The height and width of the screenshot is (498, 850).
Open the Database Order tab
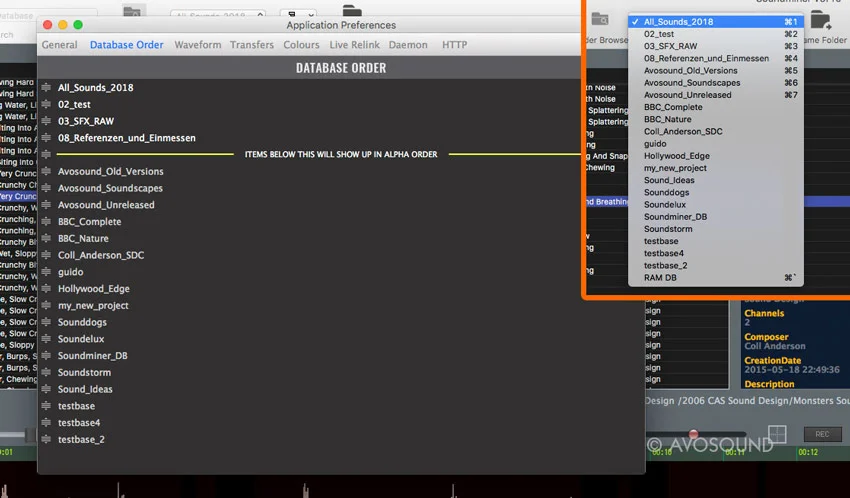tap(126, 45)
